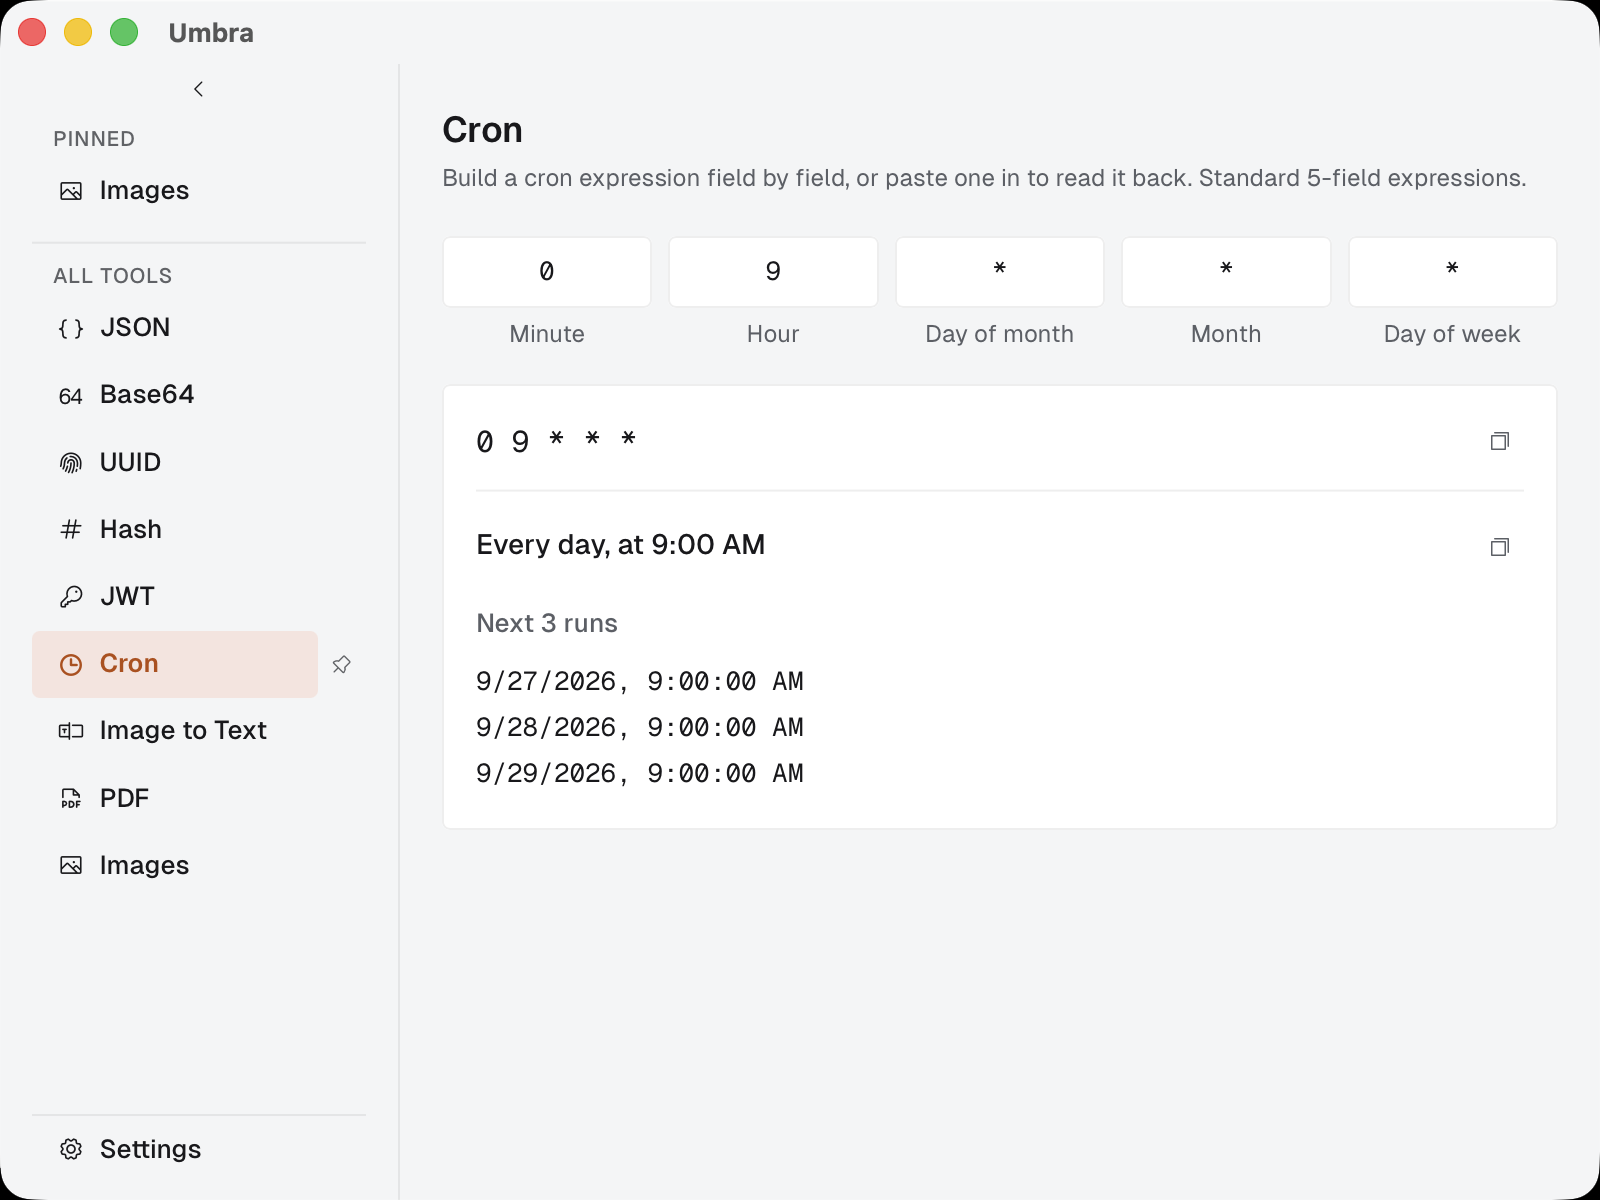Click the Images icon under All Tools
Screen dimensions: 1600x1200
pyautogui.click(x=71, y=865)
